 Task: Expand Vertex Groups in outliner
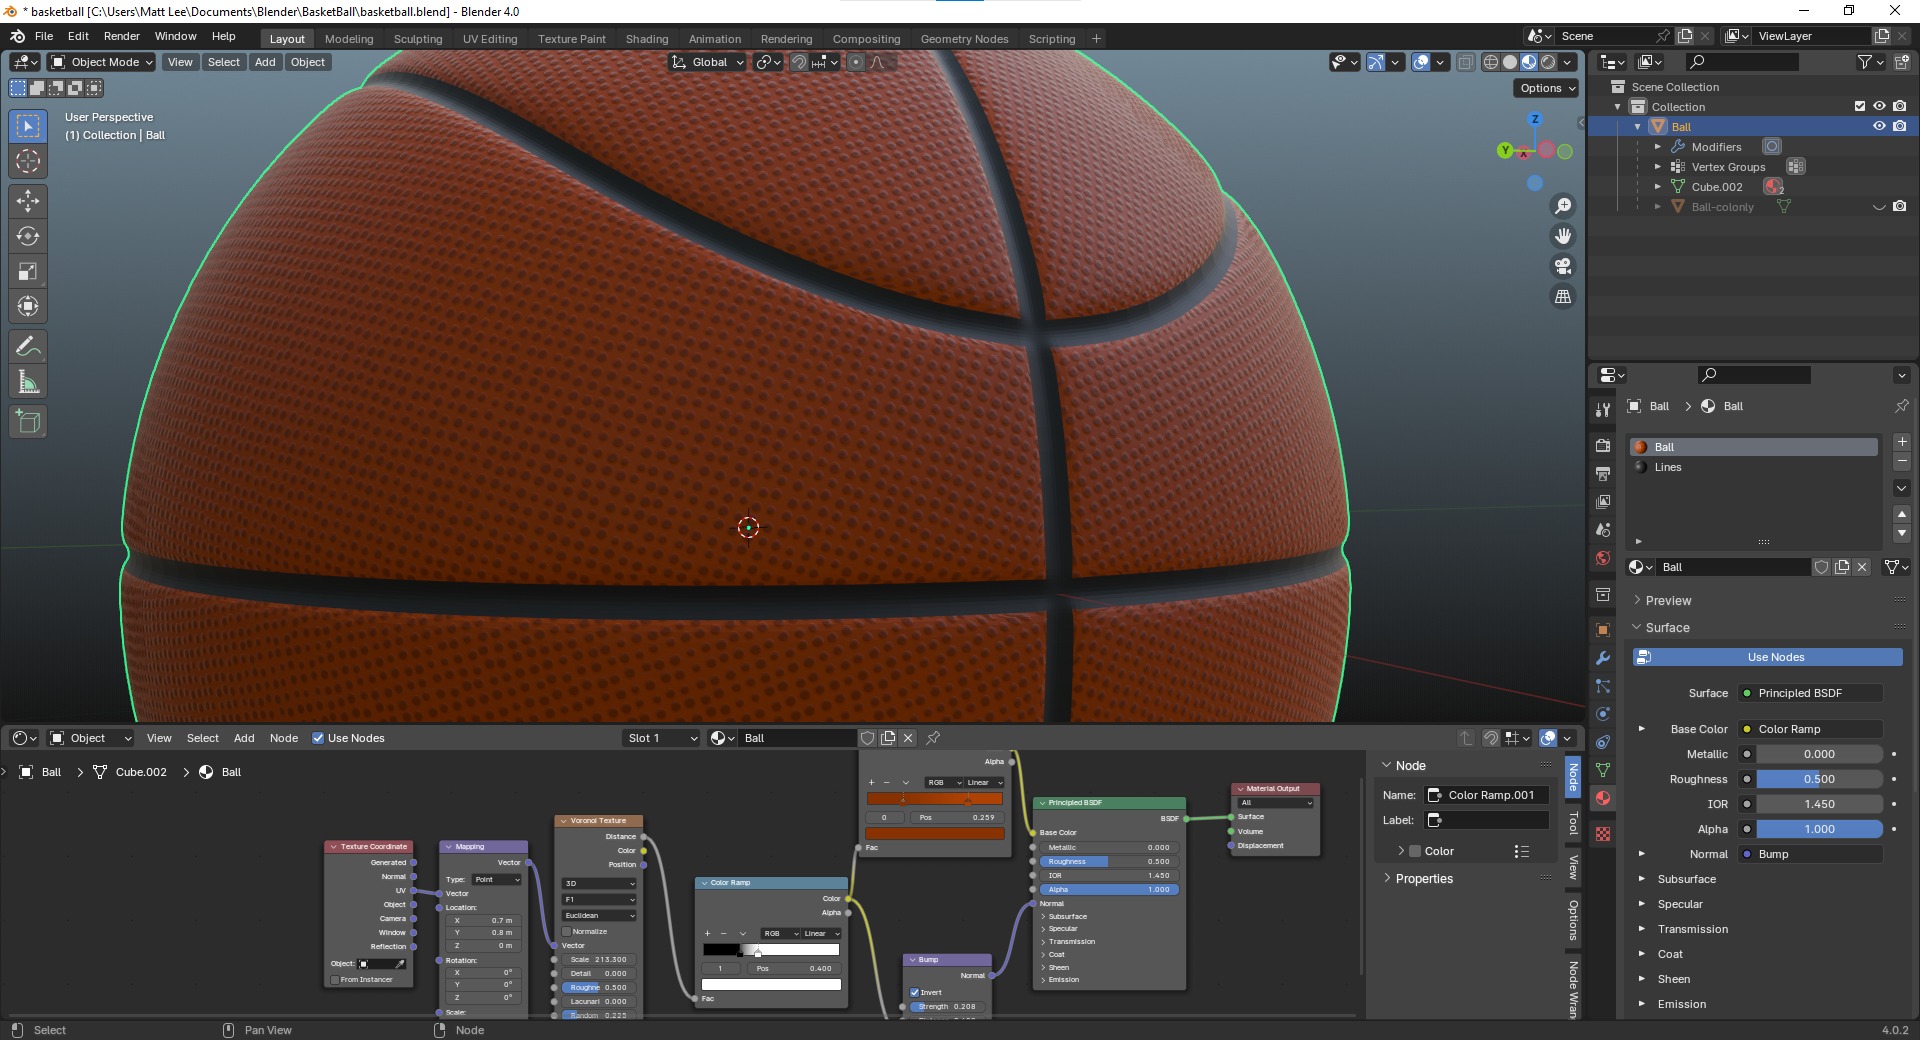pos(1658,167)
